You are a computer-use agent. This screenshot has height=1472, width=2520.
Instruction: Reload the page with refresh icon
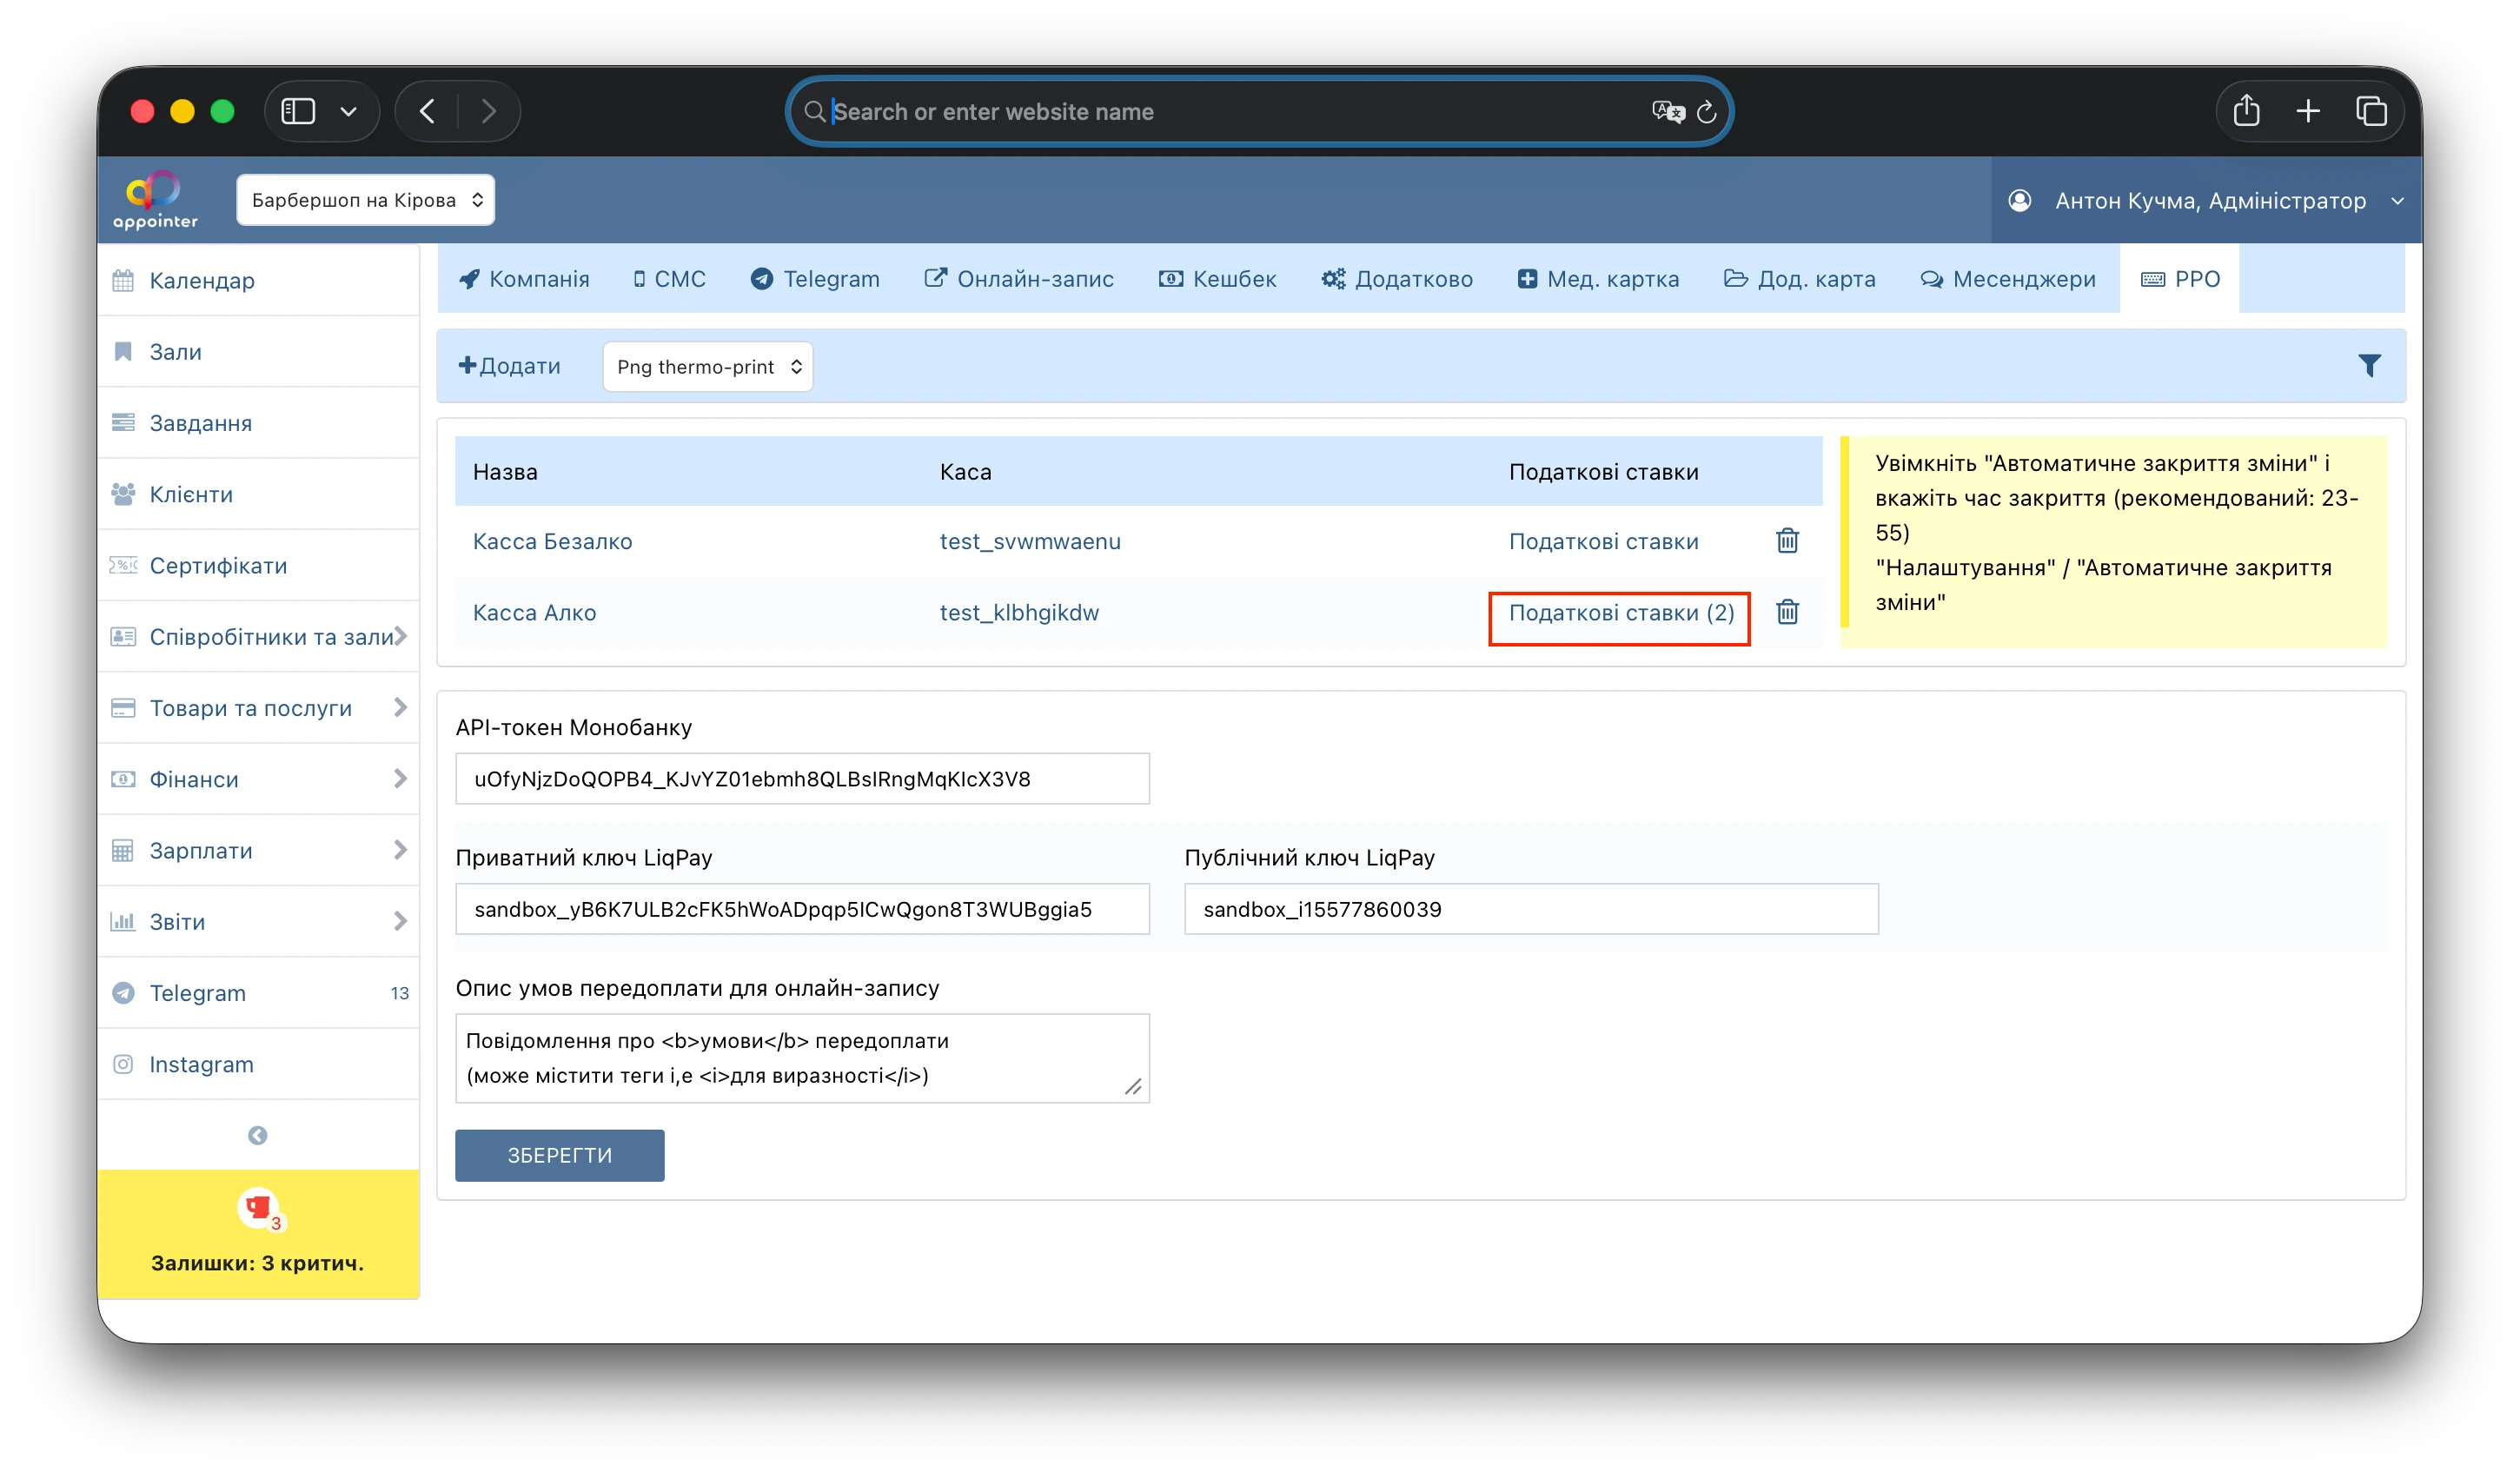1707,111
